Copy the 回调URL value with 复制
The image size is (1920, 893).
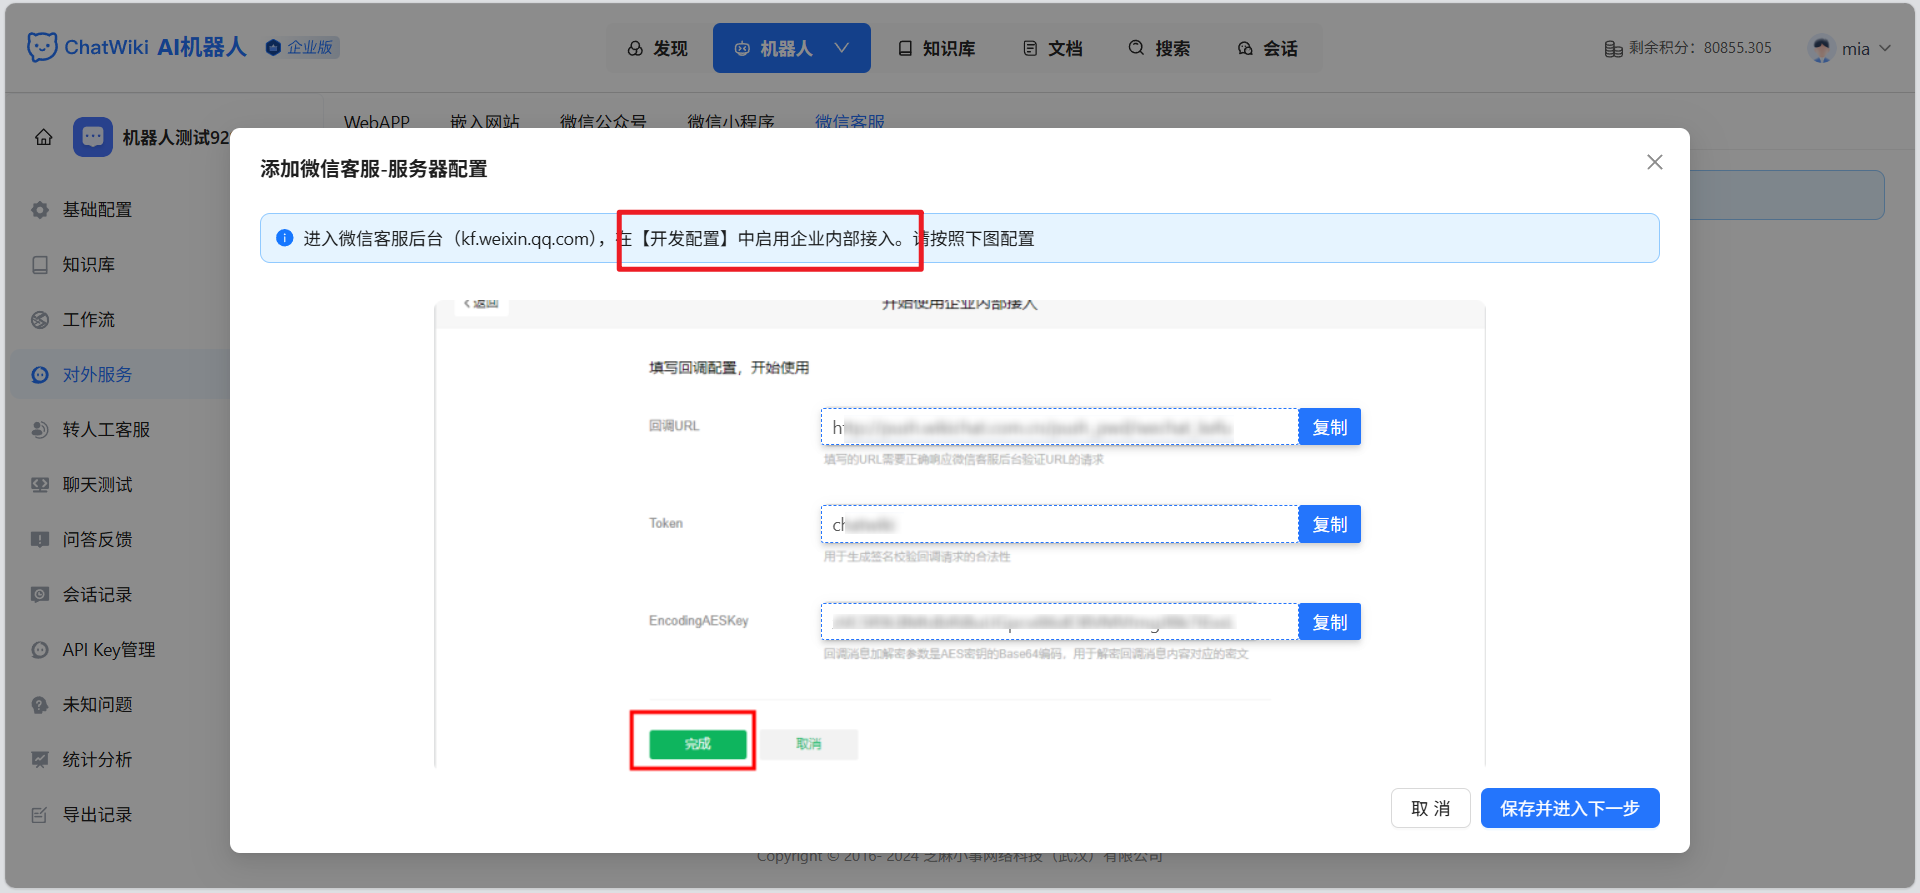coord(1329,427)
